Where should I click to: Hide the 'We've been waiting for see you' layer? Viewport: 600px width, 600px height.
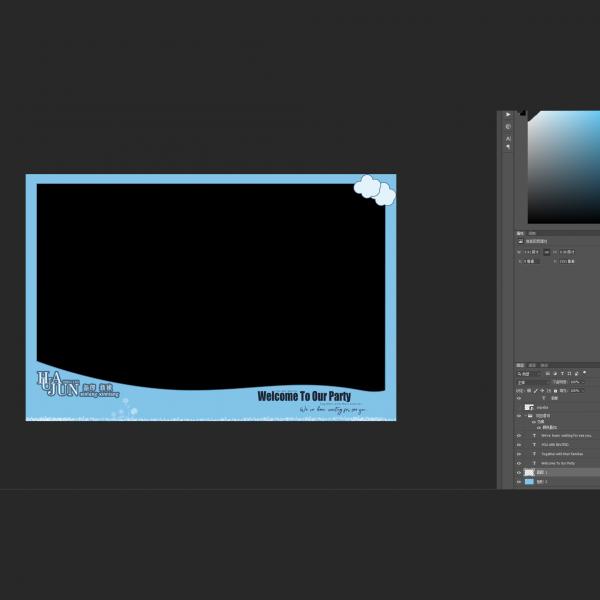coord(519,436)
